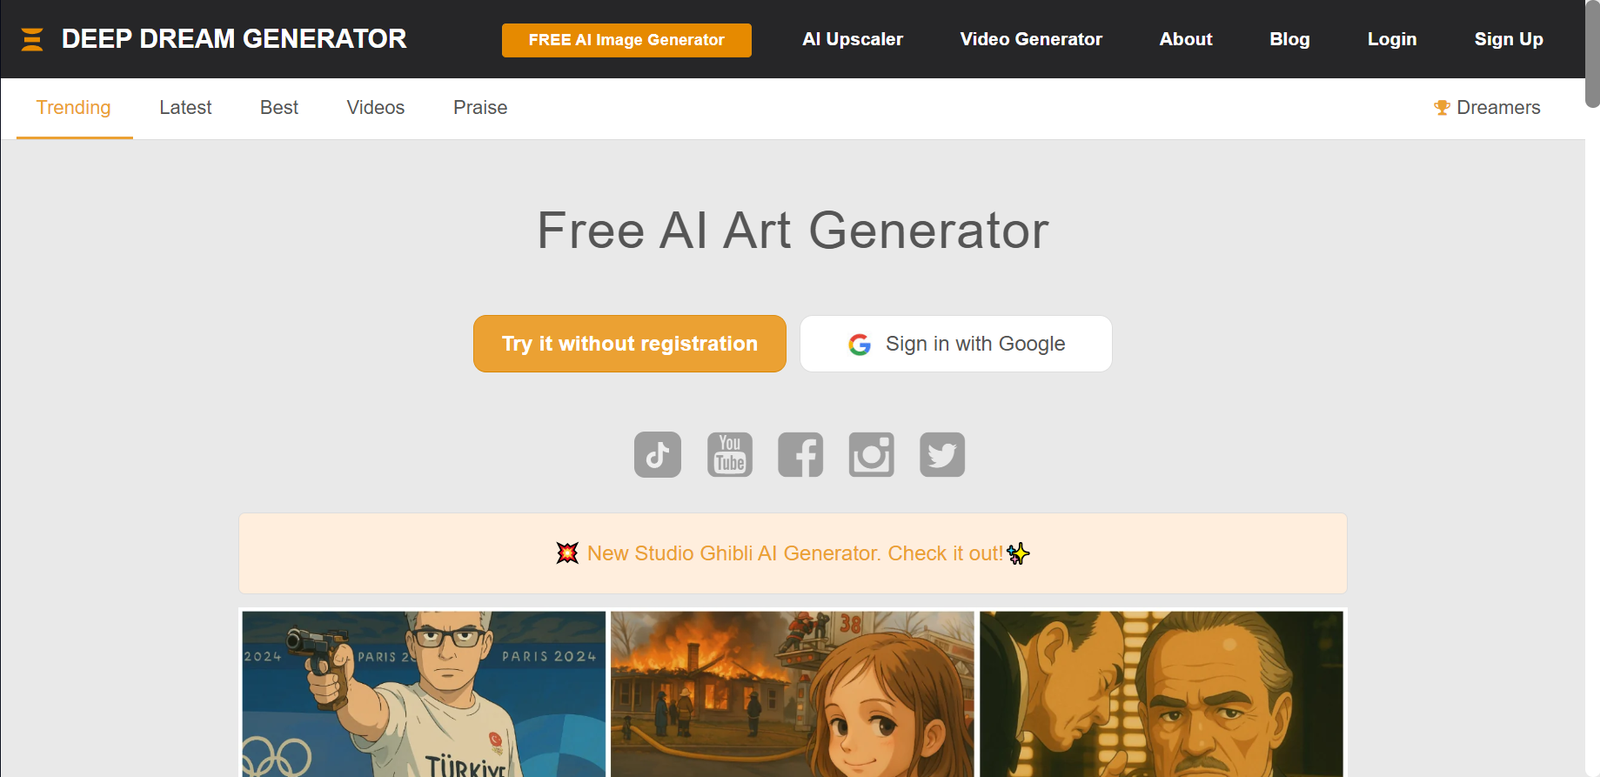Image resolution: width=1600 pixels, height=777 pixels.
Task: Select the Praise tab
Action: 480,107
